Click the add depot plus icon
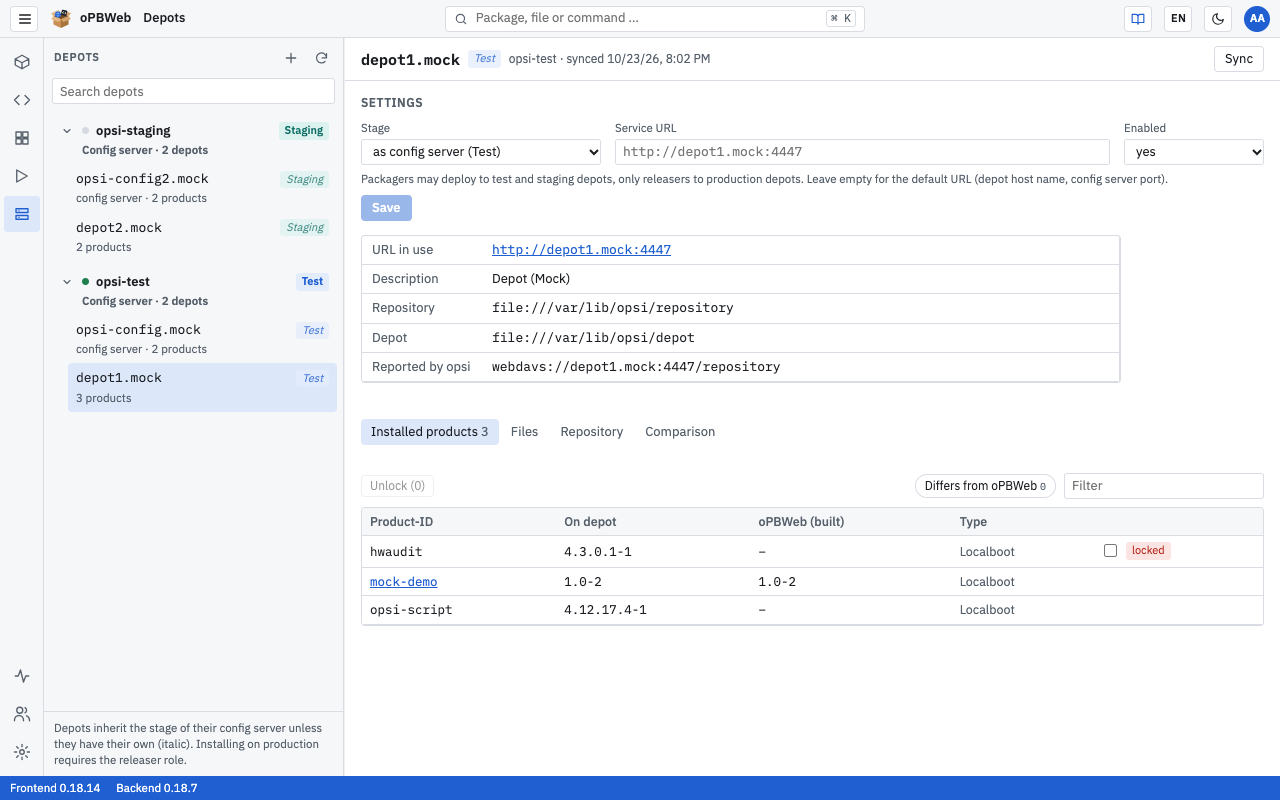Viewport: 1280px width, 800px height. 291,58
